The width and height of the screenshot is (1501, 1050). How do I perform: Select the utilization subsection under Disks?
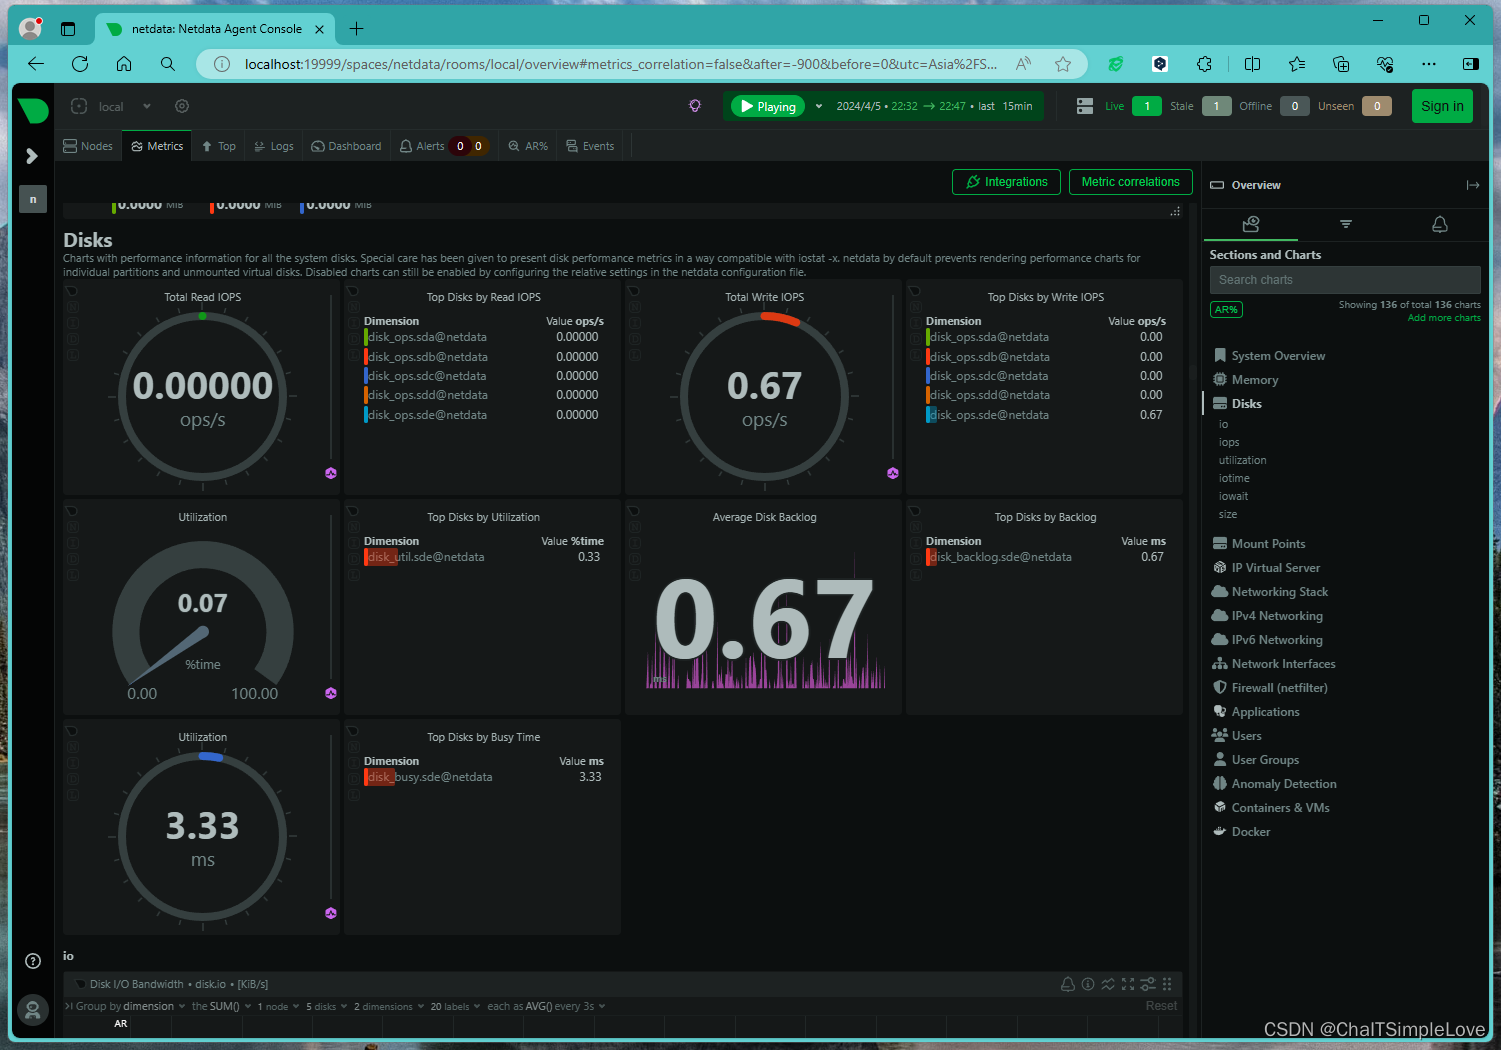(1242, 460)
